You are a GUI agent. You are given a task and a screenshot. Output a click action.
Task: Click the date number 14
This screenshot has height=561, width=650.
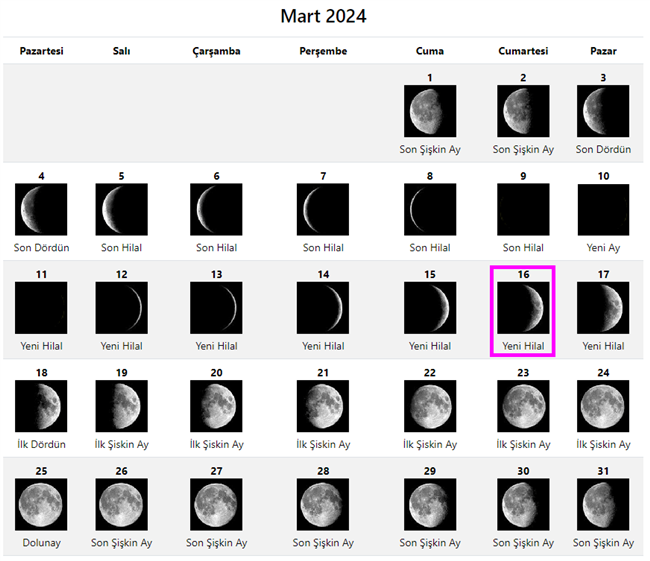[x=323, y=274]
